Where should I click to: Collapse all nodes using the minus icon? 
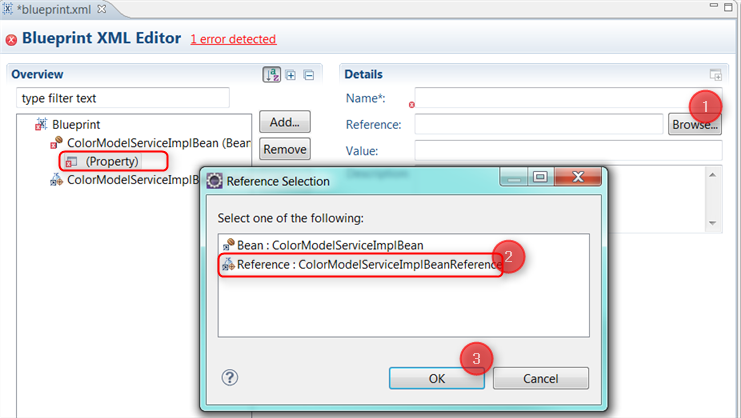click(309, 75)
